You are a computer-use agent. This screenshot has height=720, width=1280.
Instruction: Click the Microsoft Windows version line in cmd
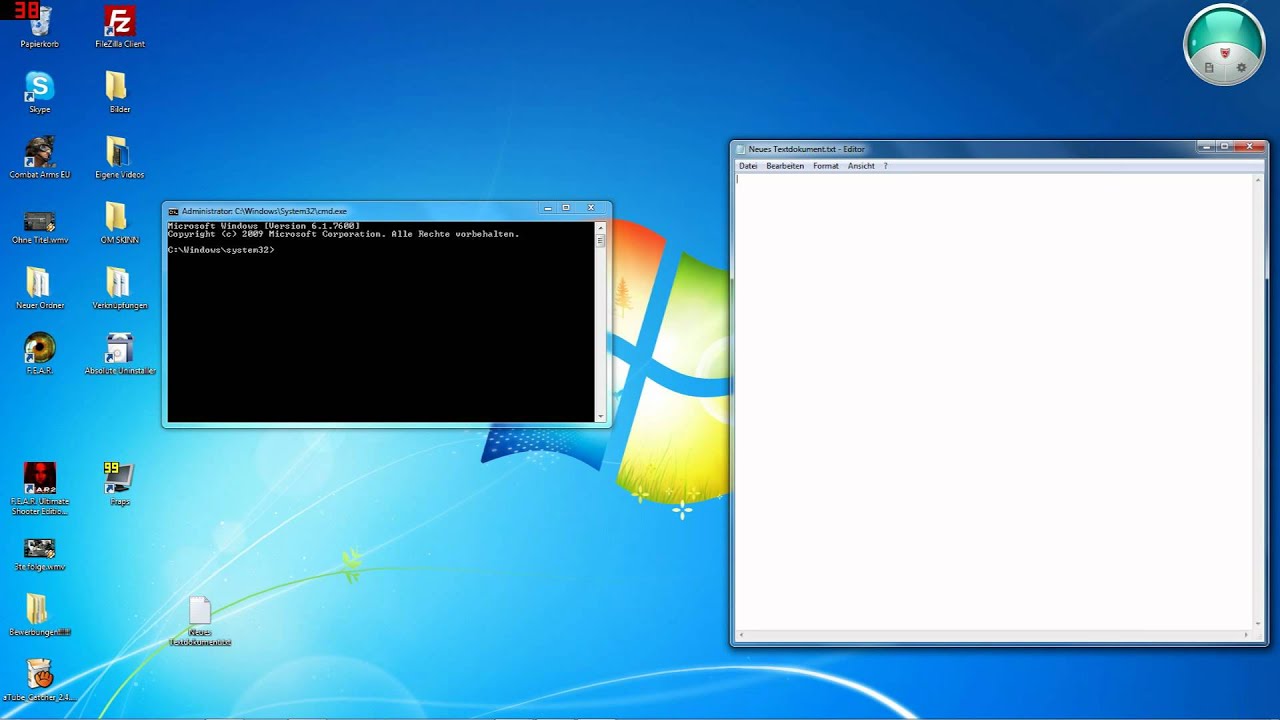[x=264, y=226]
